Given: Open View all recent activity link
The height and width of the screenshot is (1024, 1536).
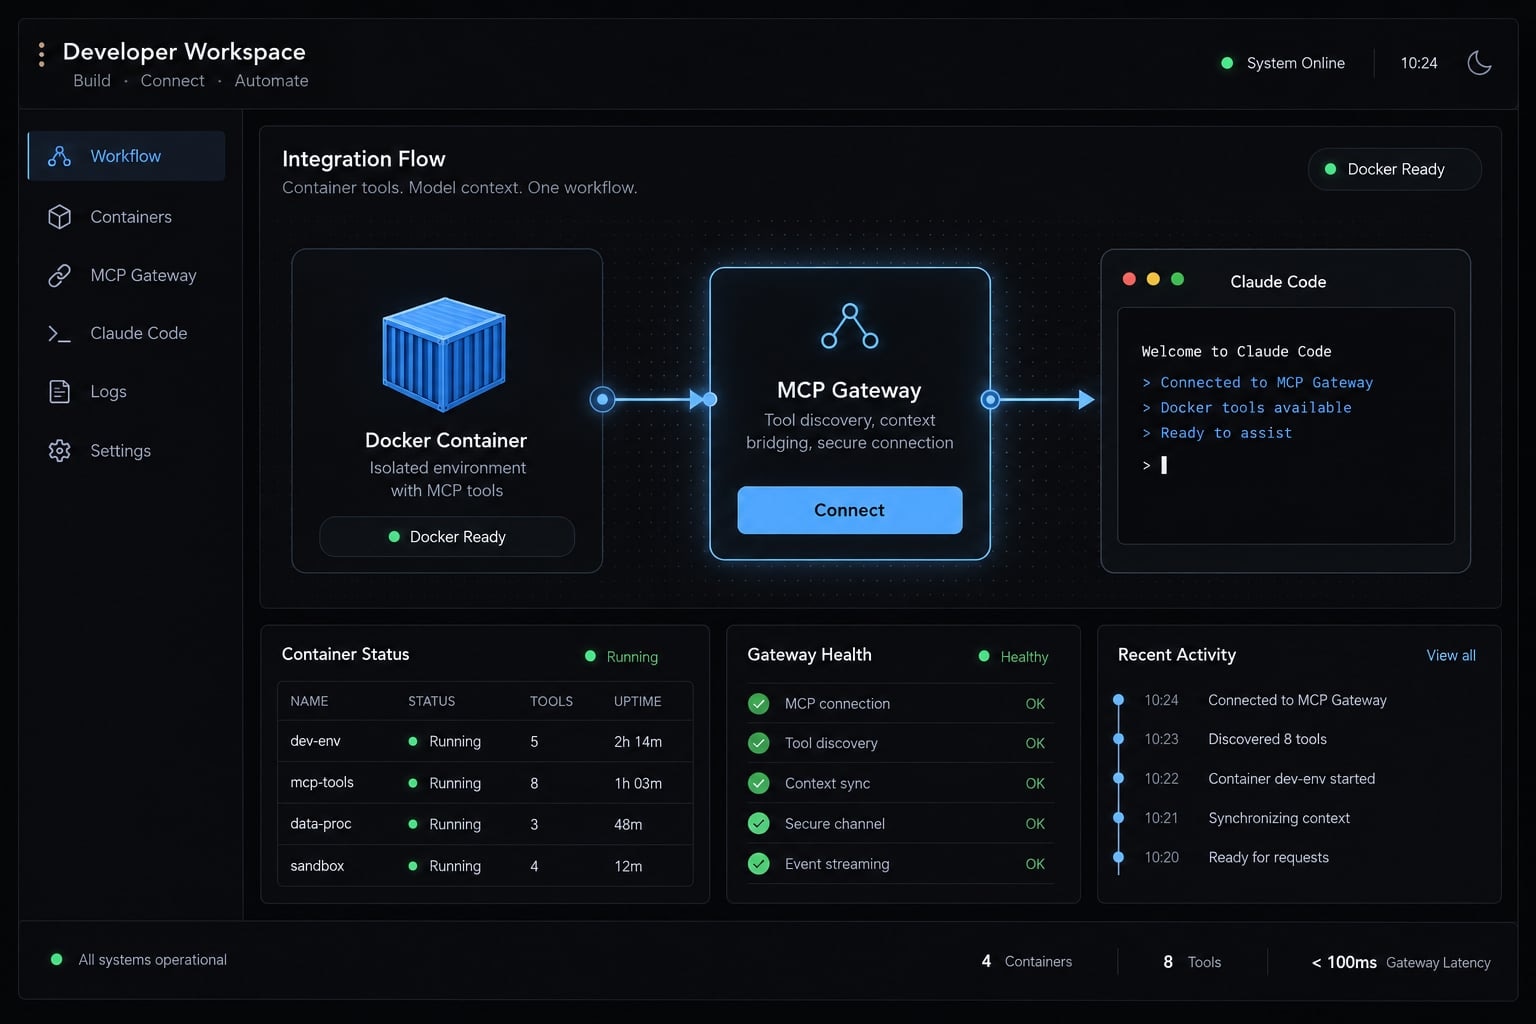Looking at the screenshot, I should point(1451,656).
